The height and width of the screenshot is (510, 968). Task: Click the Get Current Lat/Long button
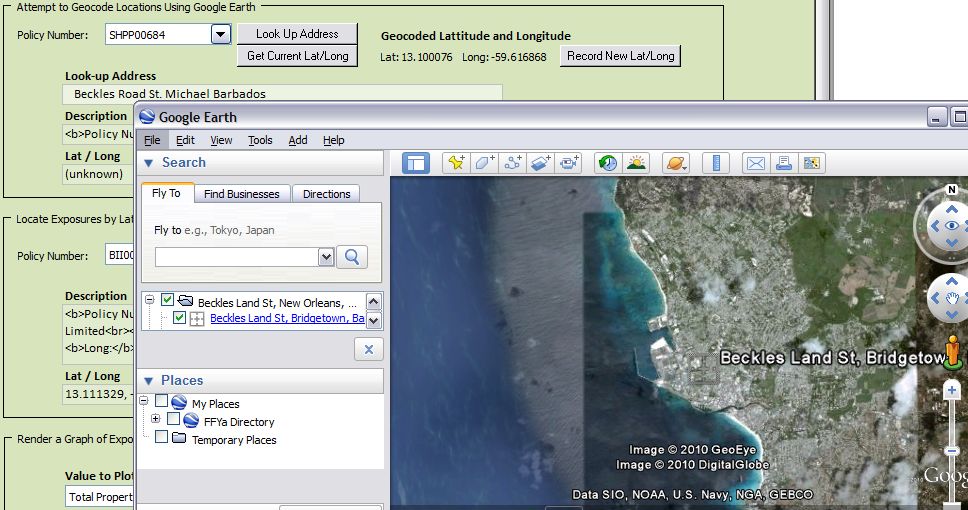pos(298,56)
